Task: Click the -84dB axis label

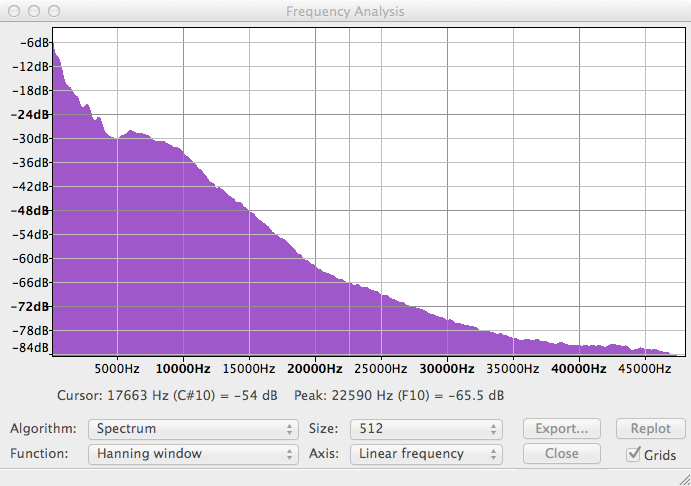Action: coord(30,348)
